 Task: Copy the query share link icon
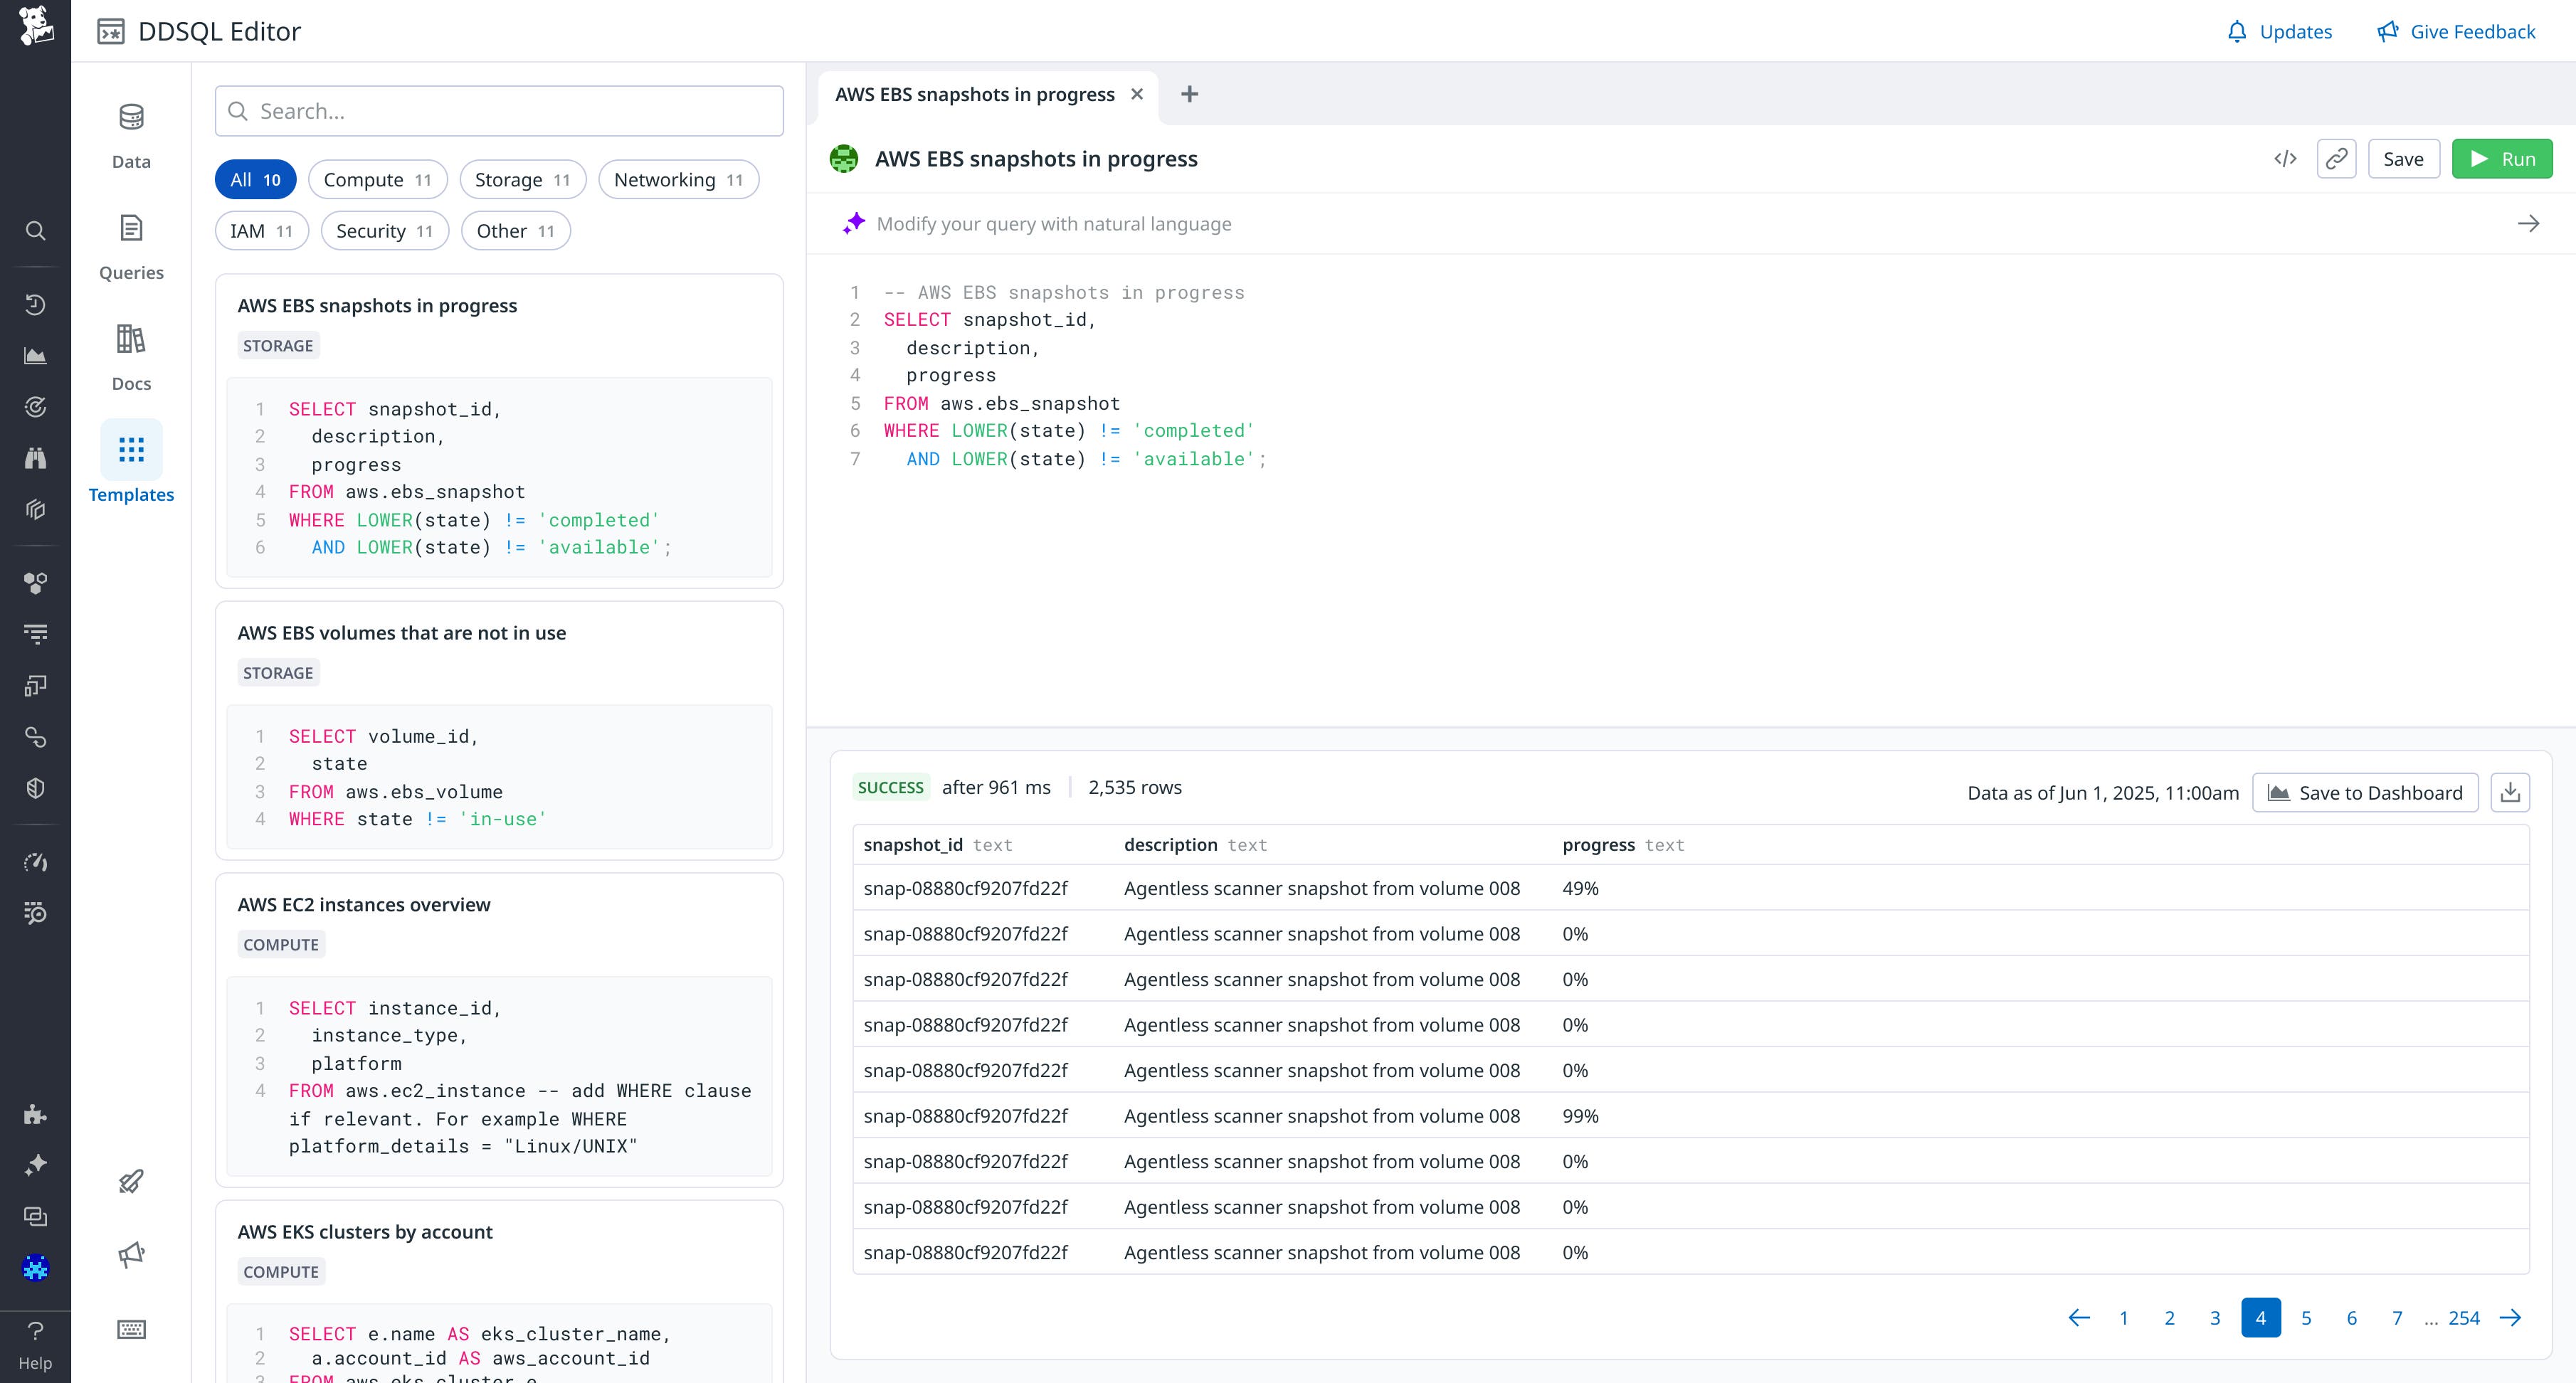(x=2337, y=158)
